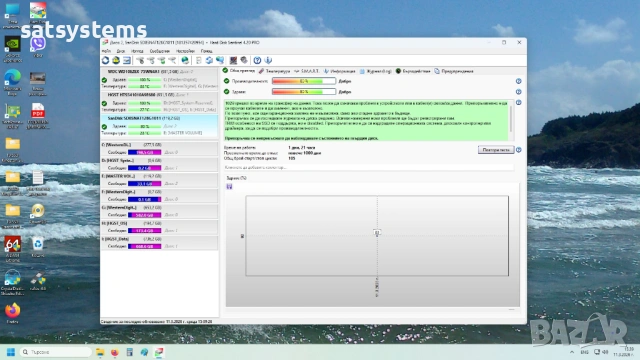This screenshot has width=640, height=360.
Task: Select the E: MASTER VOLUME partition entry
Action: 159,180
